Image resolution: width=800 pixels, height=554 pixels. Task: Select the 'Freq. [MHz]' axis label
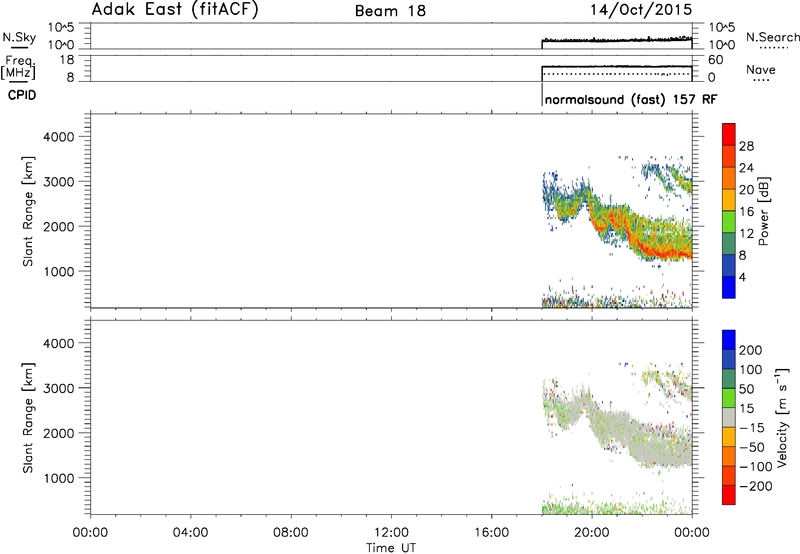tap(18, 68)
